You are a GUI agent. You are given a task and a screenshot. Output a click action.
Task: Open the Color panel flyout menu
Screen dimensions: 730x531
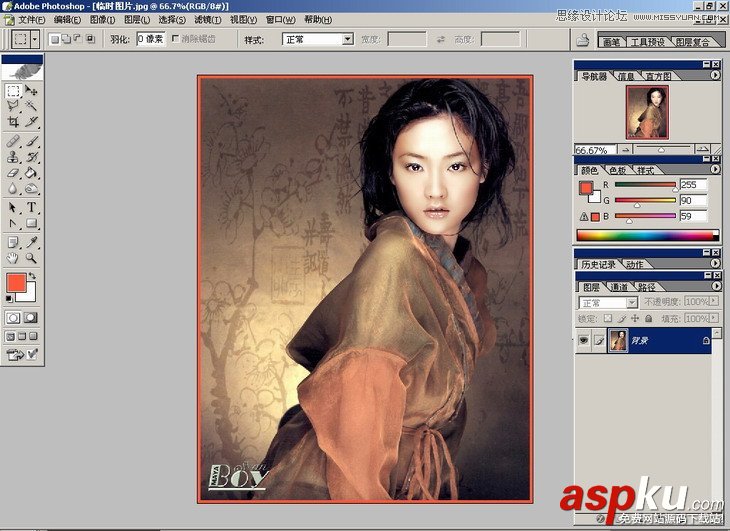click(715, 169)
